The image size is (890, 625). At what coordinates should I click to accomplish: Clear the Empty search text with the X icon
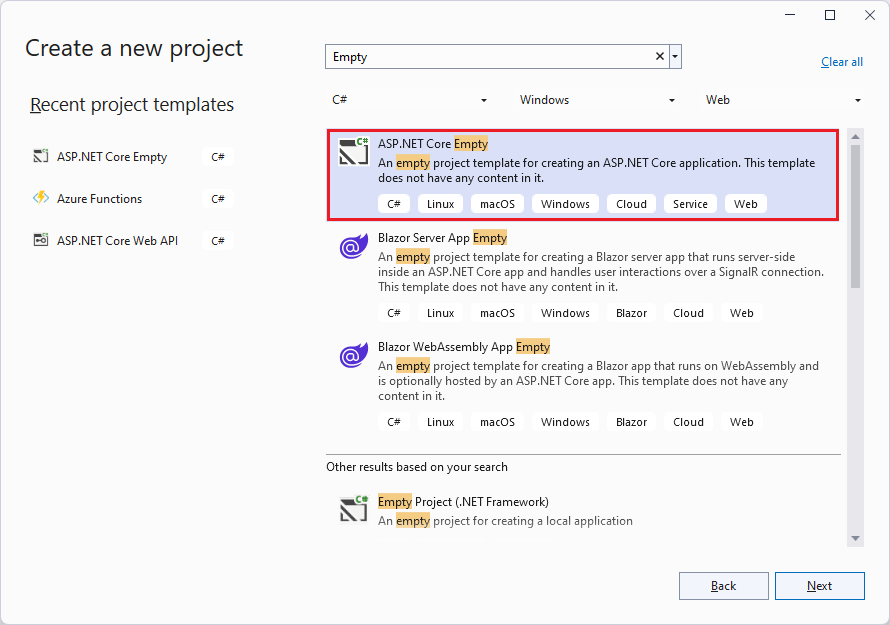click(658, 56)
